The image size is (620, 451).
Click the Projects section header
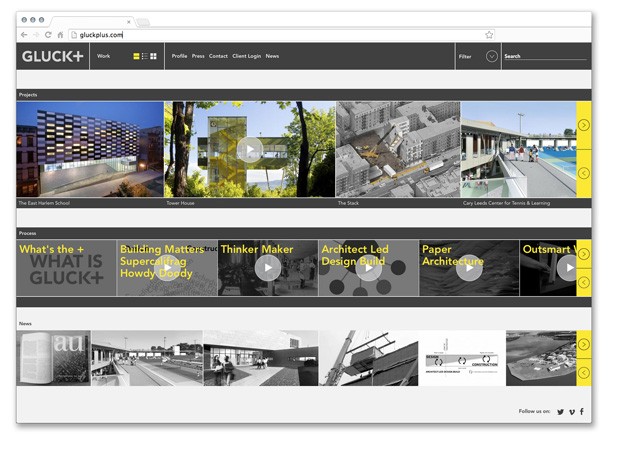click(x=304, y=95)
